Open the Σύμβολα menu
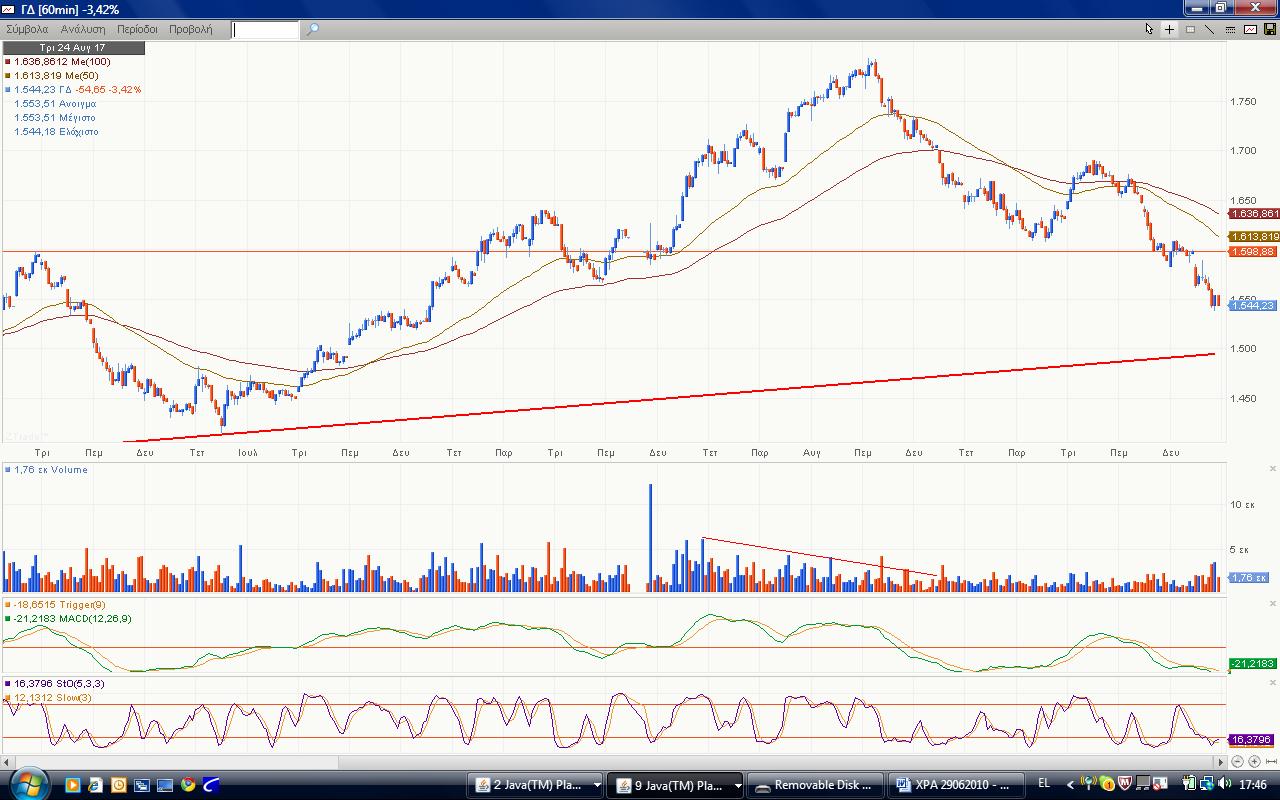The image size is (1280, 800). click(27, 29)
